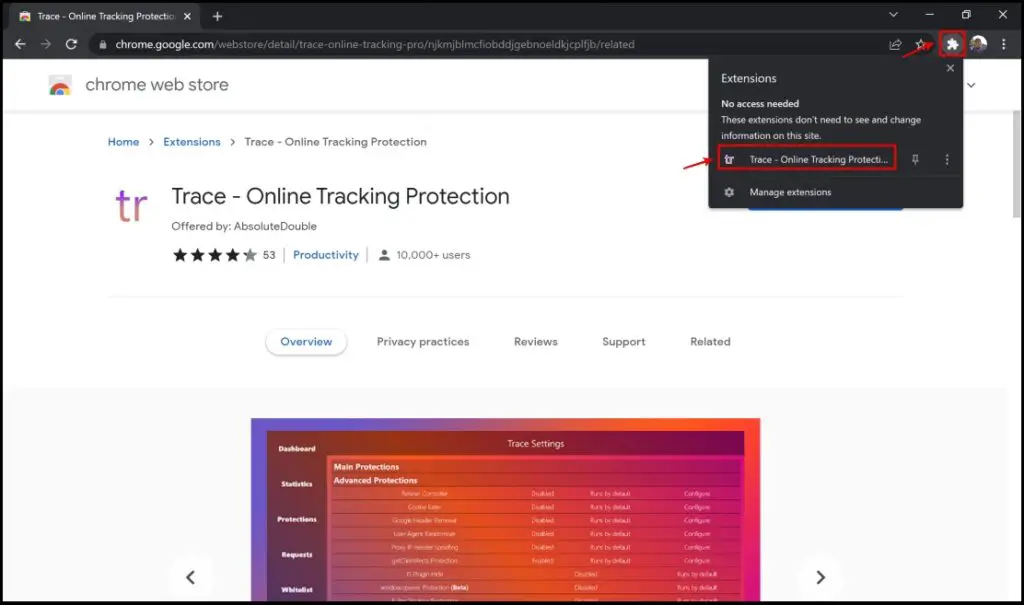Click the users person icon
This screenshot has width=1024, height=605.
384,255
